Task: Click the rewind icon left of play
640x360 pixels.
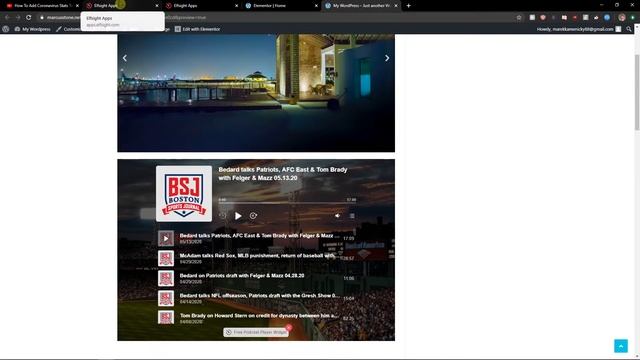Action: pos(223,216)
